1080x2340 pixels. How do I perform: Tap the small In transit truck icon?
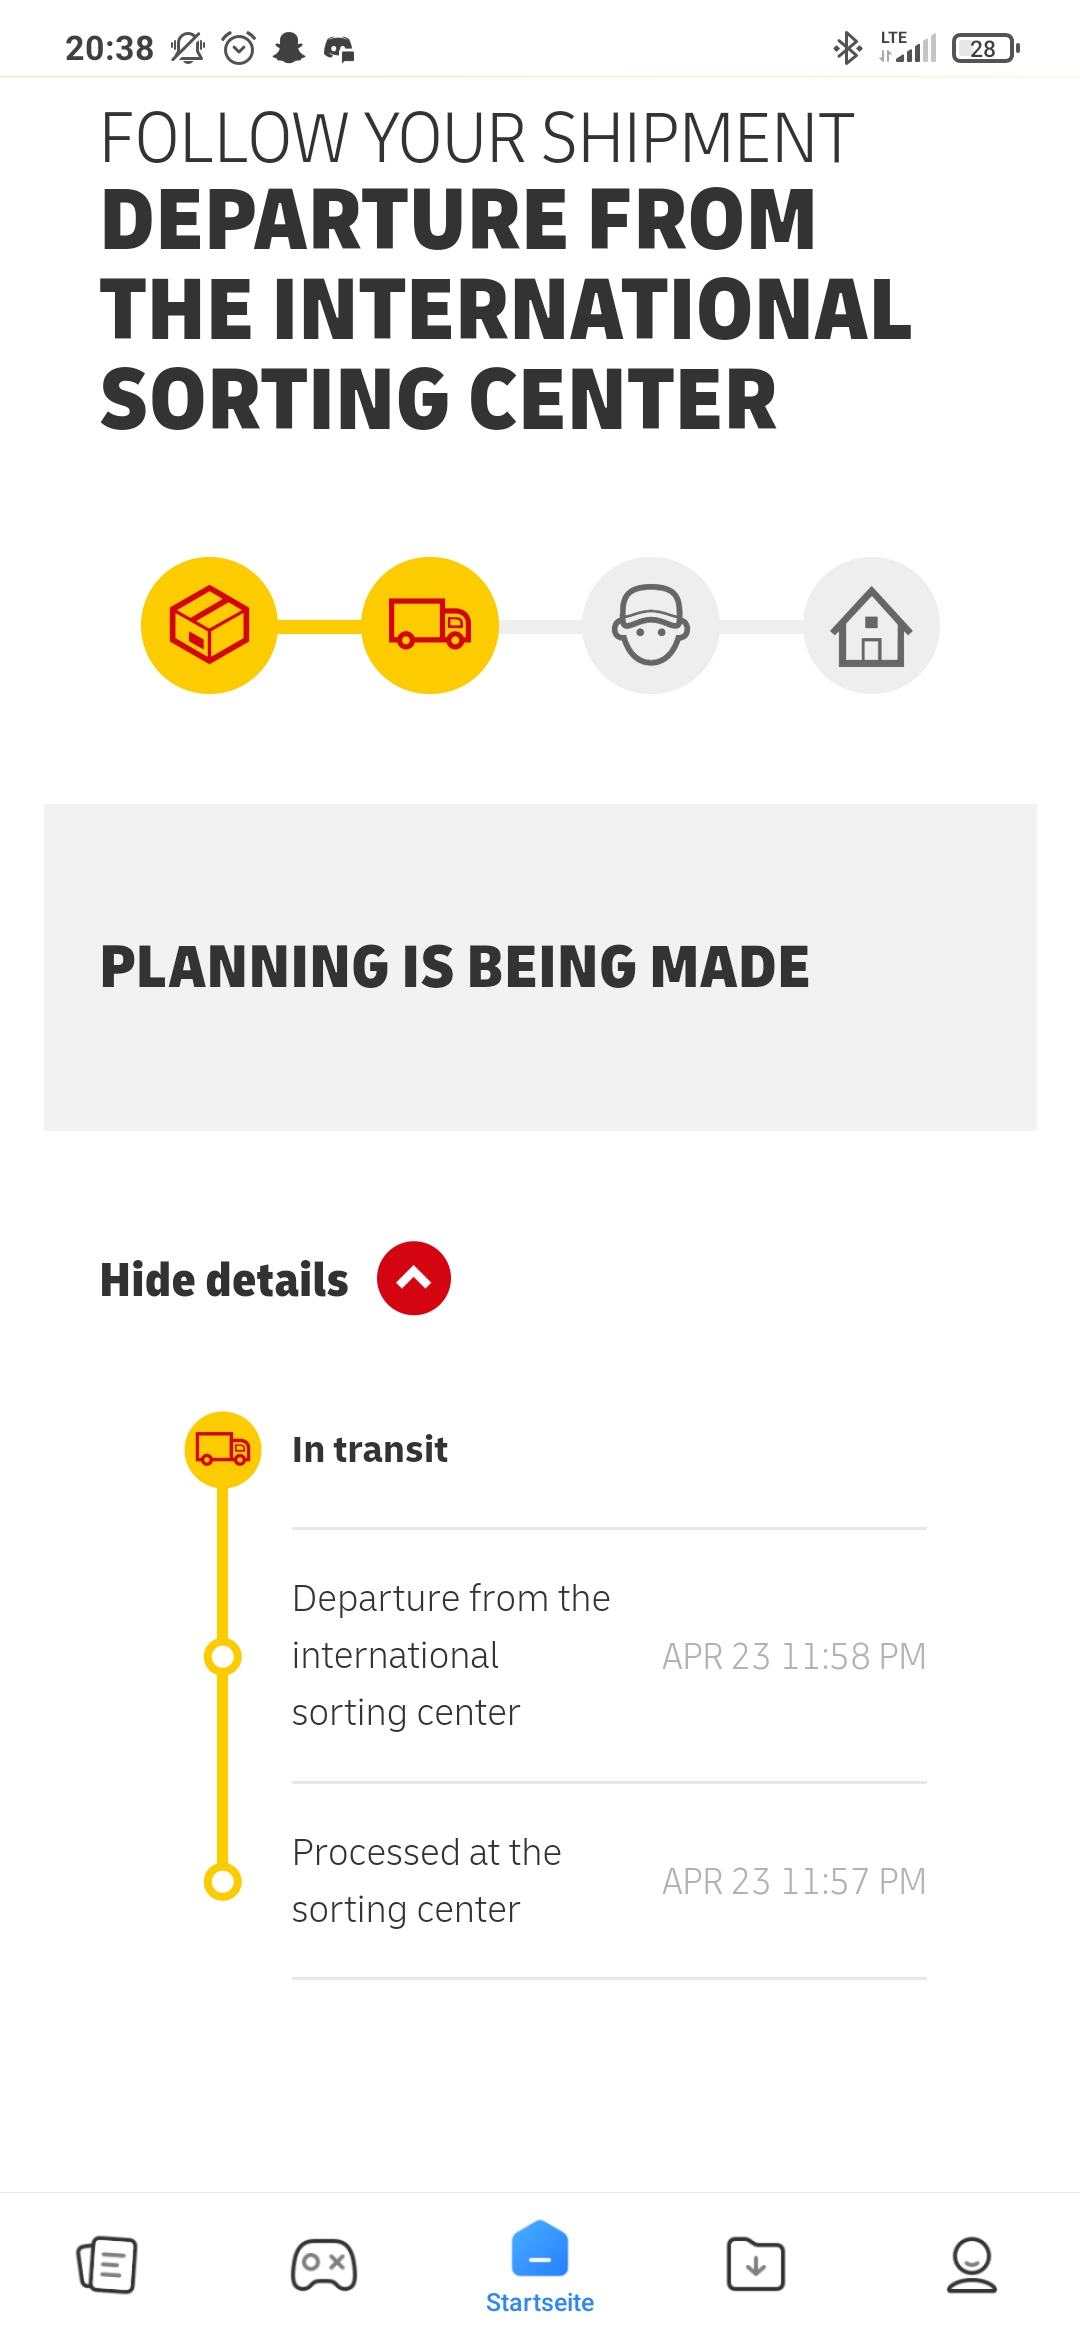[223, 1449]
